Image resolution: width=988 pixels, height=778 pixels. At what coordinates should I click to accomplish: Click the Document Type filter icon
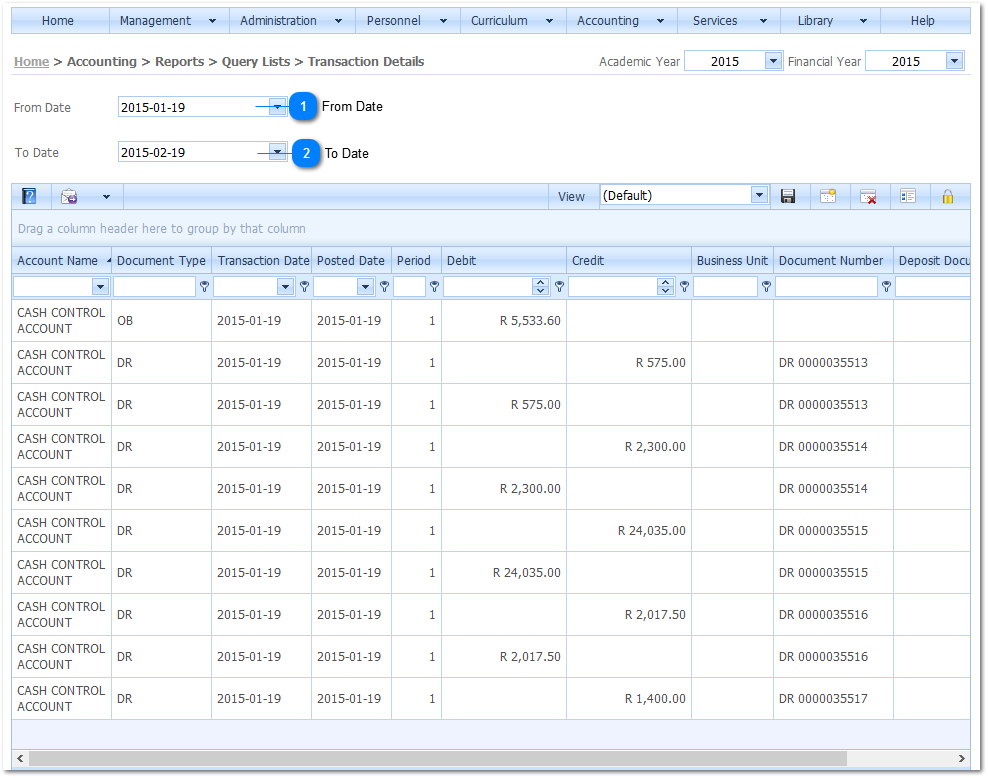pos(205,287)
